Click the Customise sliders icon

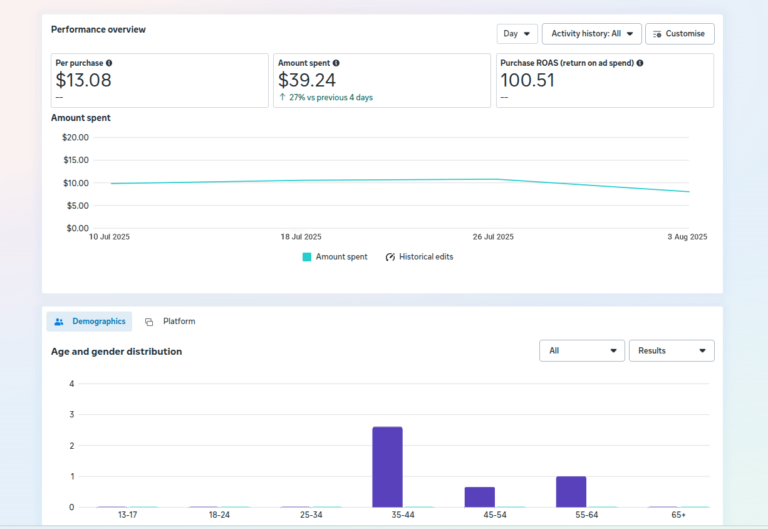click(656, 34)
